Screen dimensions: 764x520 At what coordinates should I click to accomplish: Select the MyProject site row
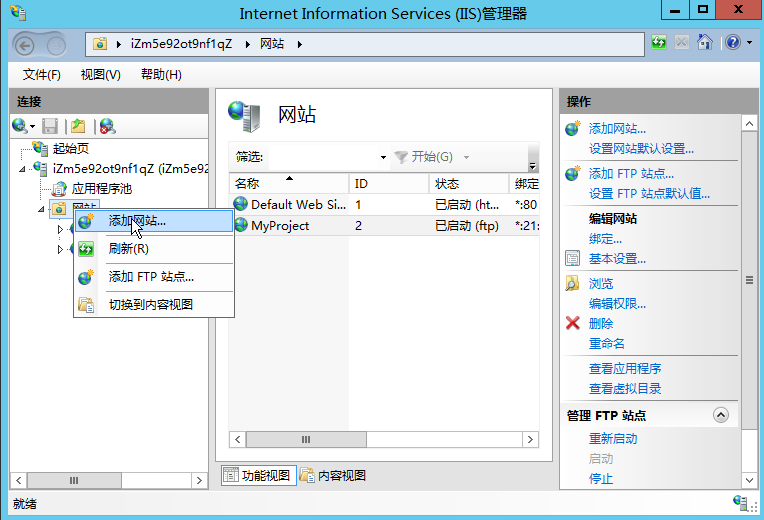(384, 226)
